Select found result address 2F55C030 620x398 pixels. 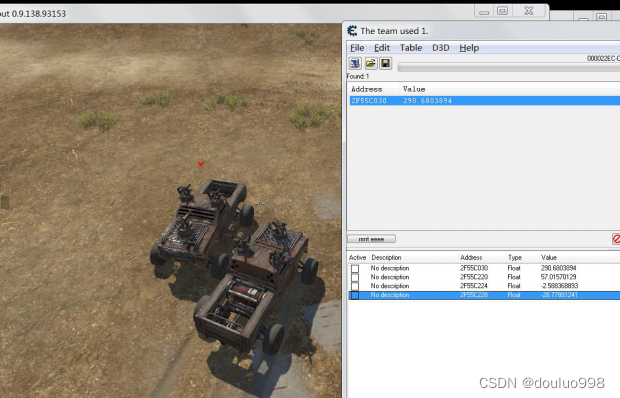click(369, 101)
